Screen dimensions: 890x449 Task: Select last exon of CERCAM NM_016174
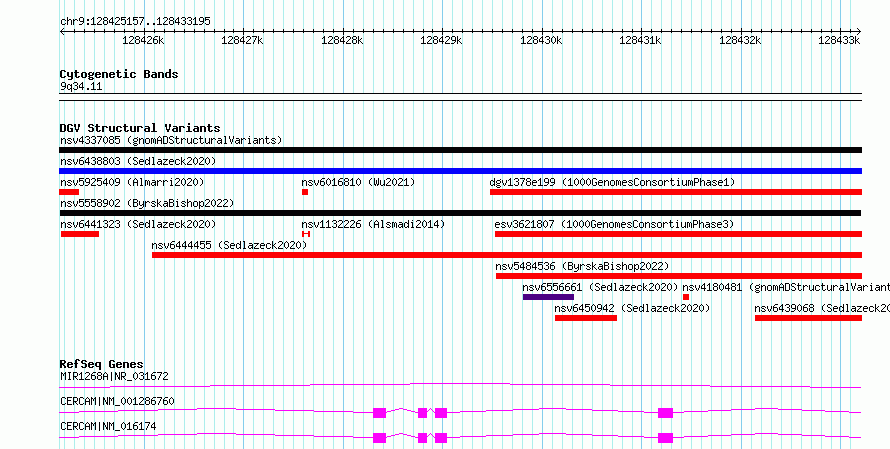click(665, 438)
